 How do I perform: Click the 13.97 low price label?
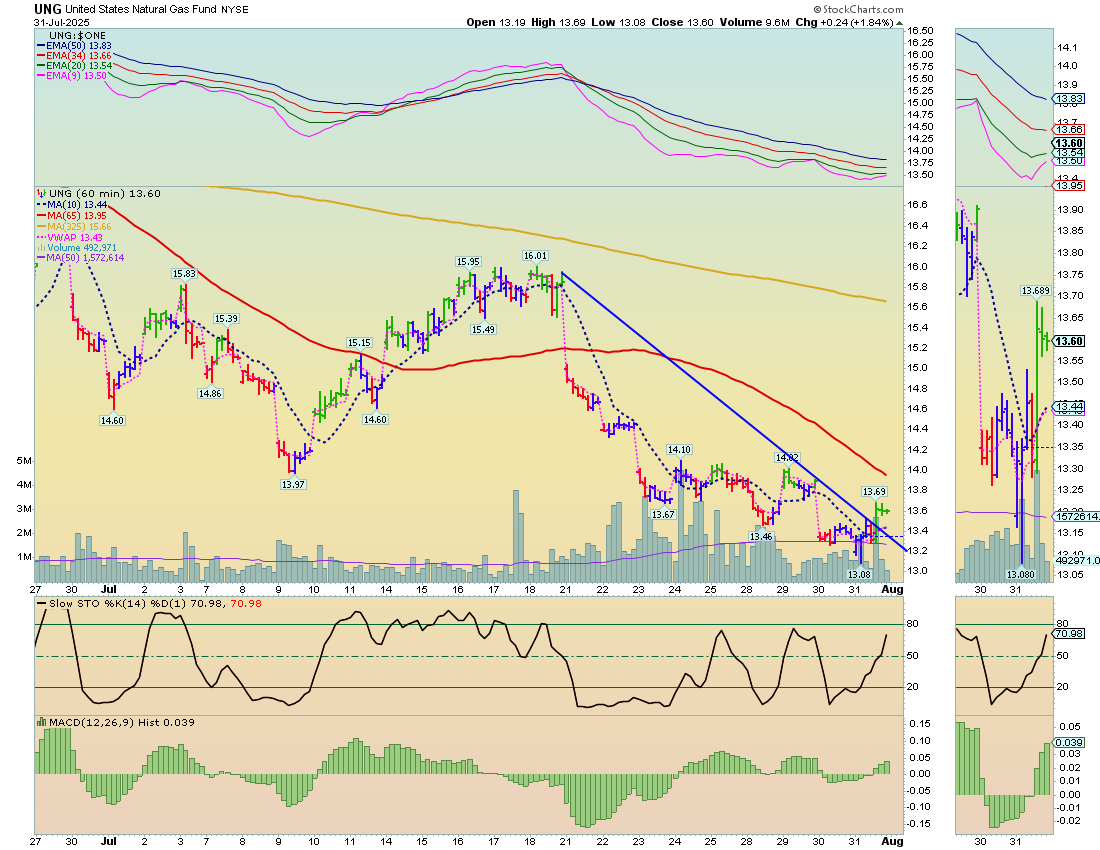click(x=293, y=484)
